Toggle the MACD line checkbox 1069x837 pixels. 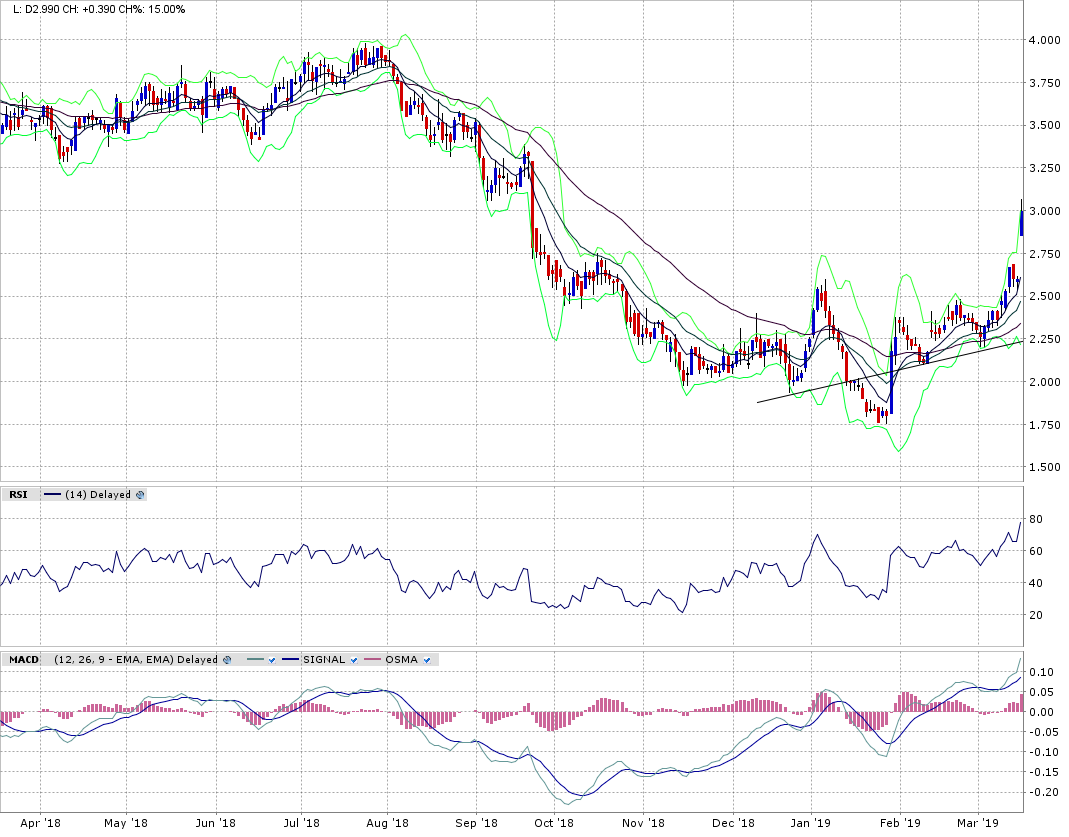click(271, 659)
